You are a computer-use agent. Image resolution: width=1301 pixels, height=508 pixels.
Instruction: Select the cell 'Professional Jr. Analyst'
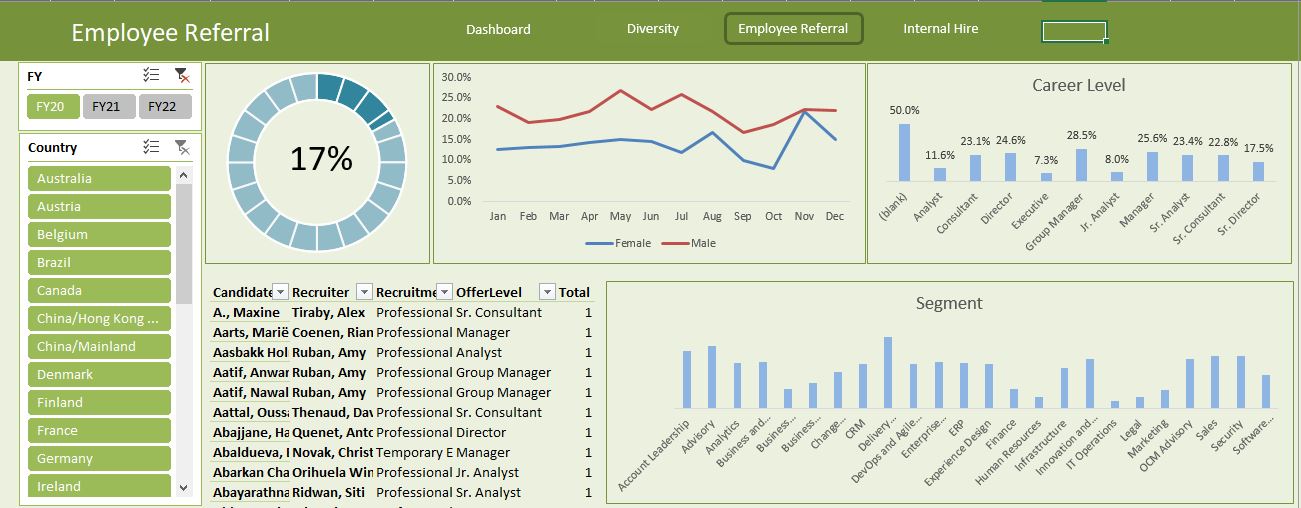coord(447,472)
